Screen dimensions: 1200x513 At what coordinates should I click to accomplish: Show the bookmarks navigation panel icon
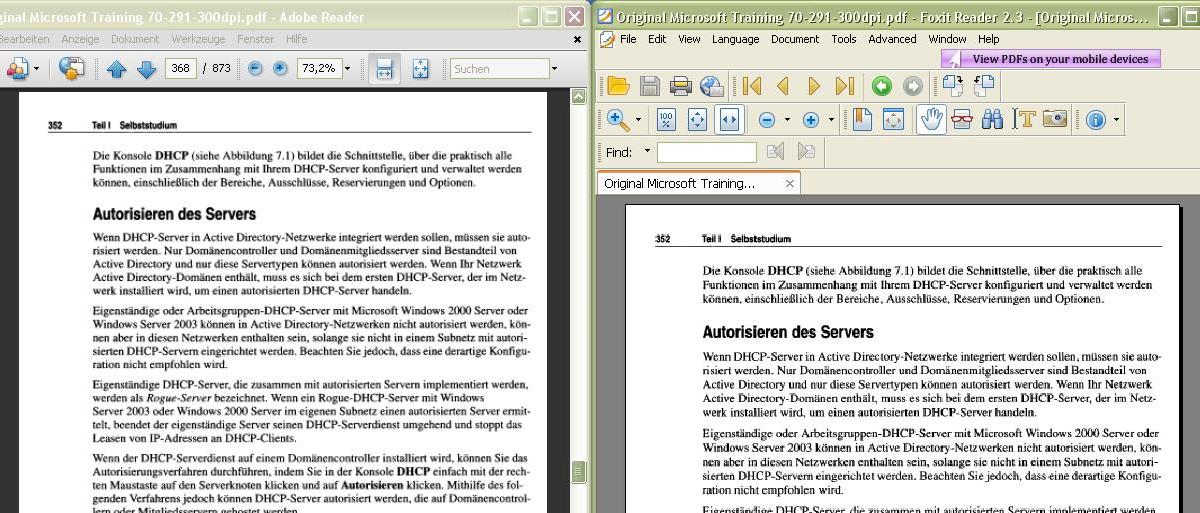coord(862,120)
